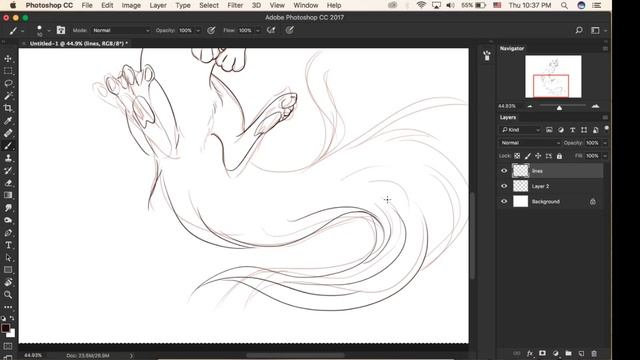Hide Layer 2 visibility
The width and height of the screenshot is (640, 360).
point(504,186)
